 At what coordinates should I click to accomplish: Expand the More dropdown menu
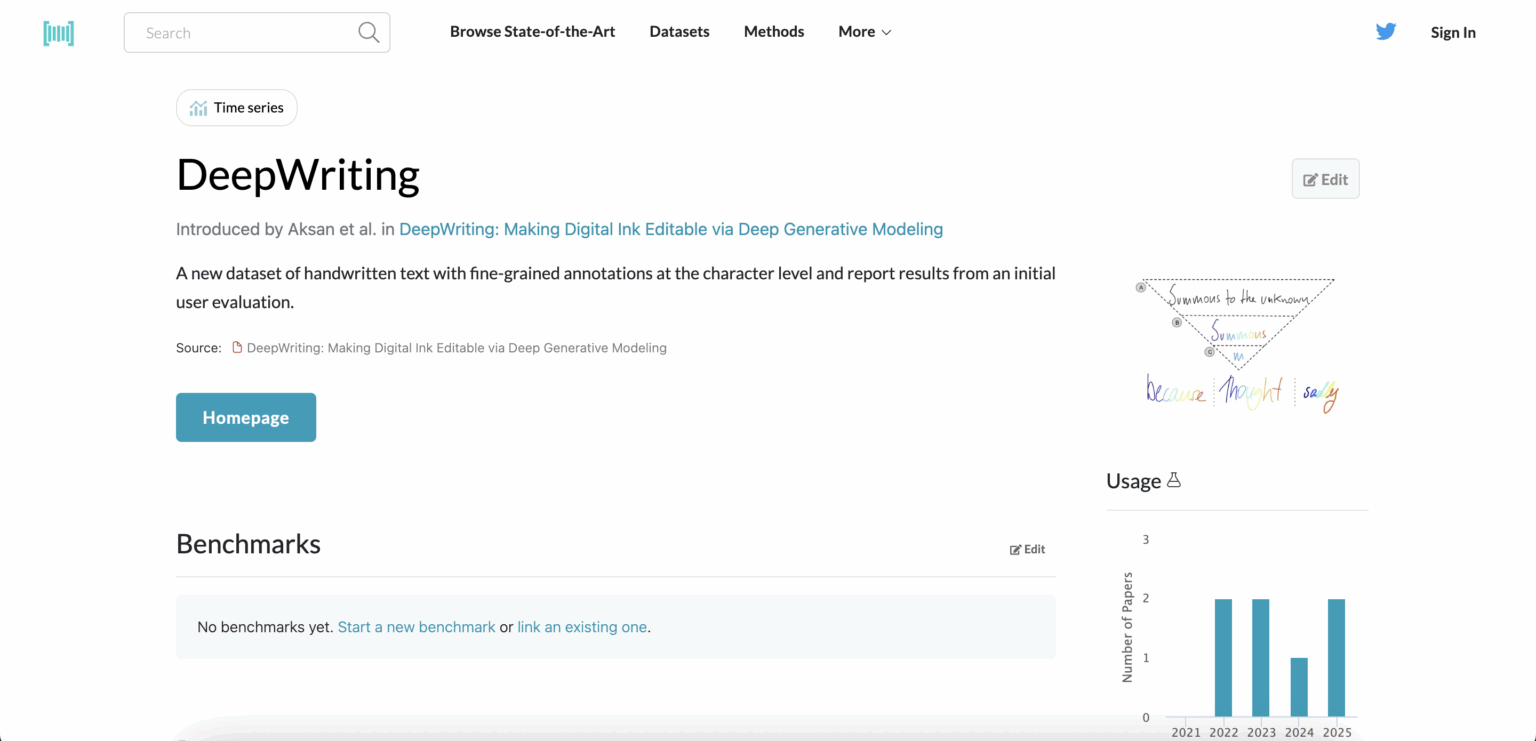pos(864,32)
